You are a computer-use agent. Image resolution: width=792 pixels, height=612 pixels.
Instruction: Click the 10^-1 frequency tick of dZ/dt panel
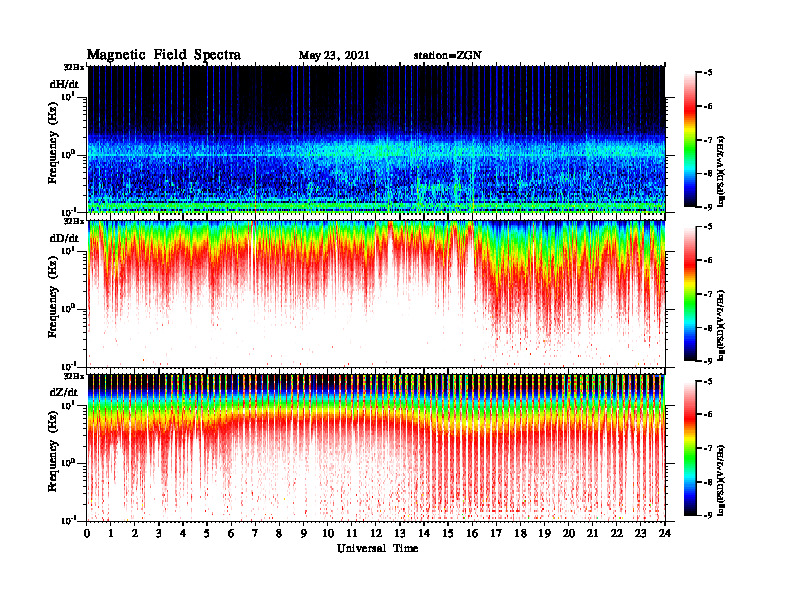[68, 520]
